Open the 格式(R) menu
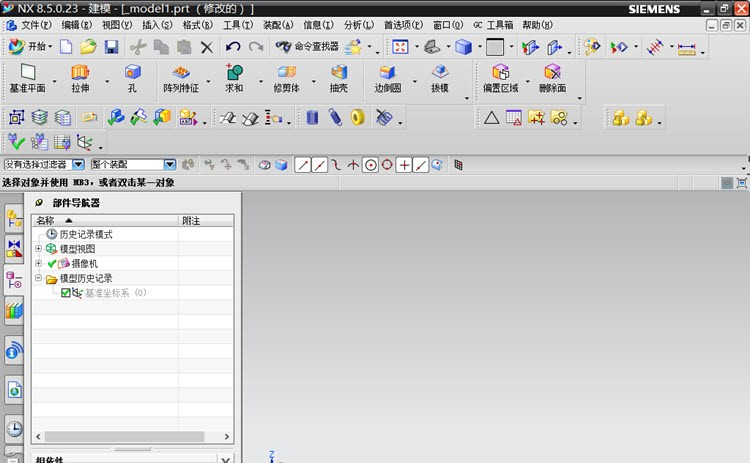Screen dimensions: 755x463 coord(198,25)
